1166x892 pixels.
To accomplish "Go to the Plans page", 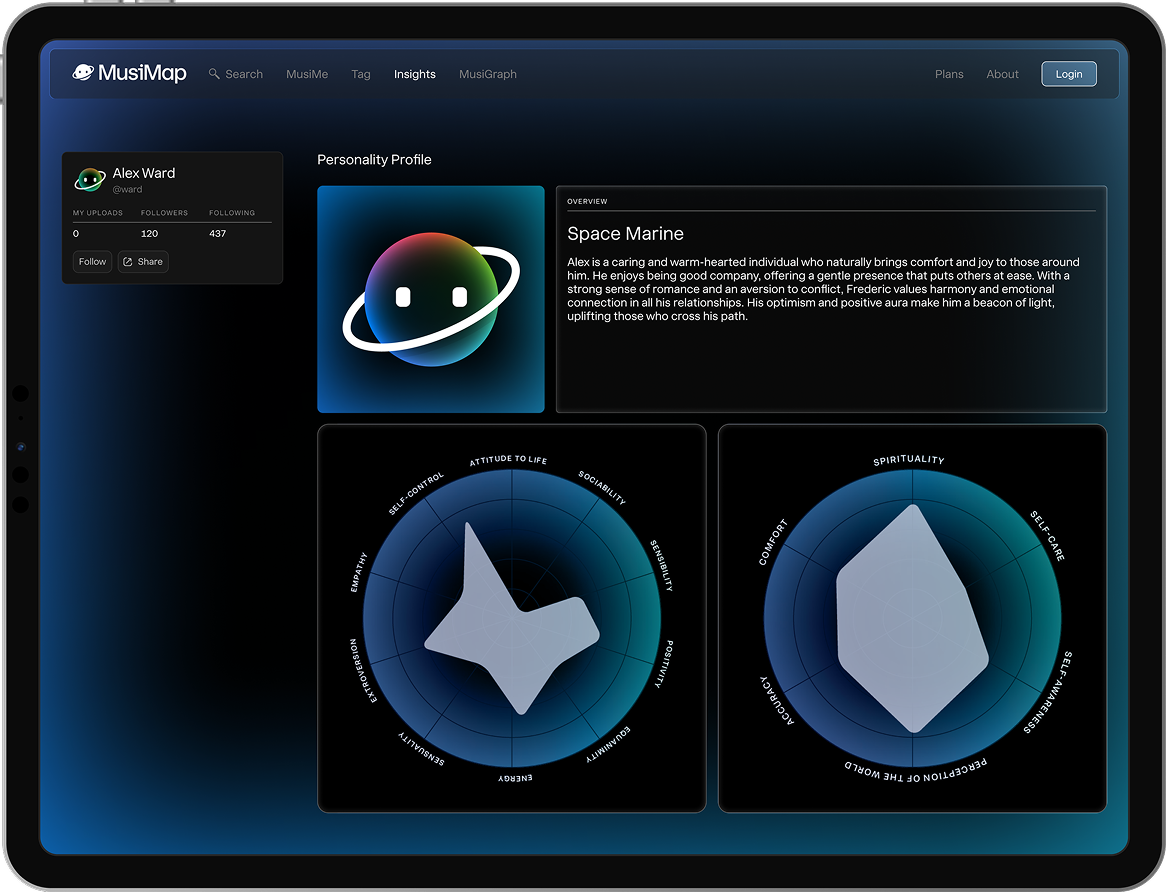I will [948, 73].
